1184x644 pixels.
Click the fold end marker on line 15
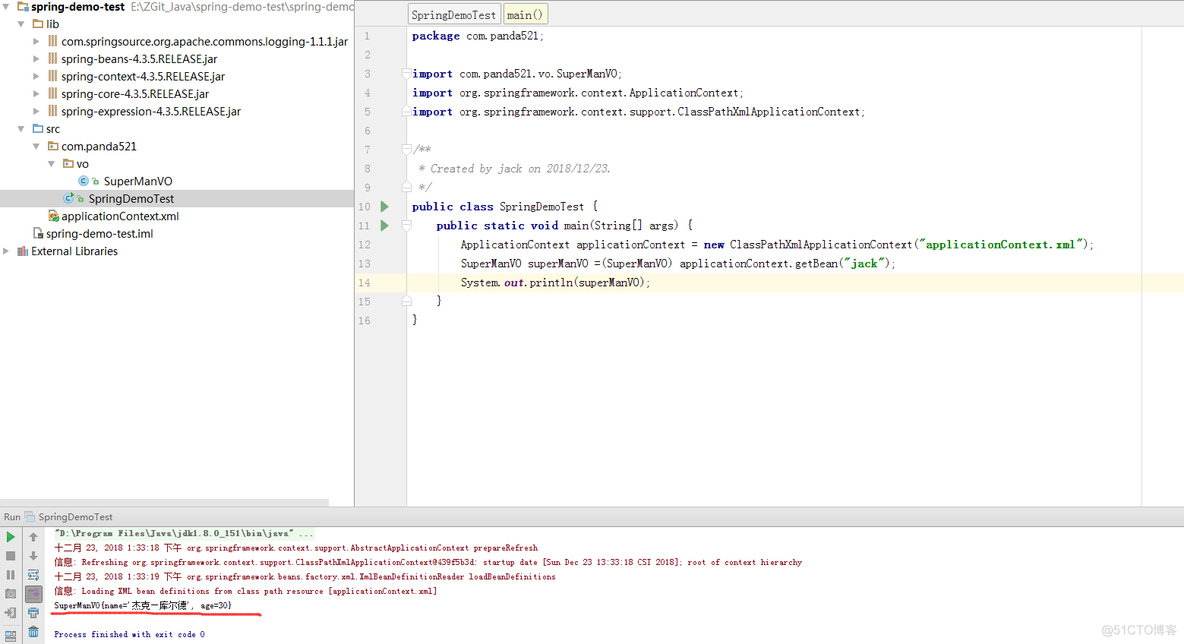coord(406,300)
